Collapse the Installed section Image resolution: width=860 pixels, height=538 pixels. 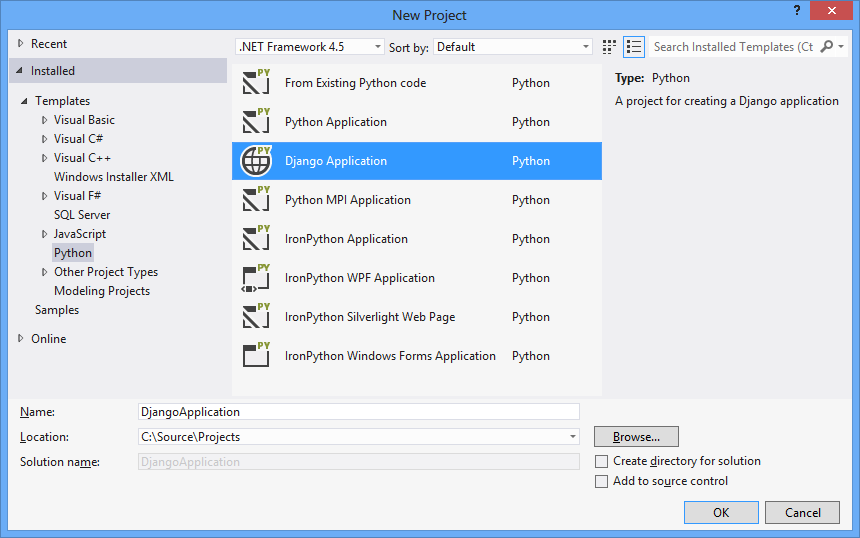click(x=20, y=71)
